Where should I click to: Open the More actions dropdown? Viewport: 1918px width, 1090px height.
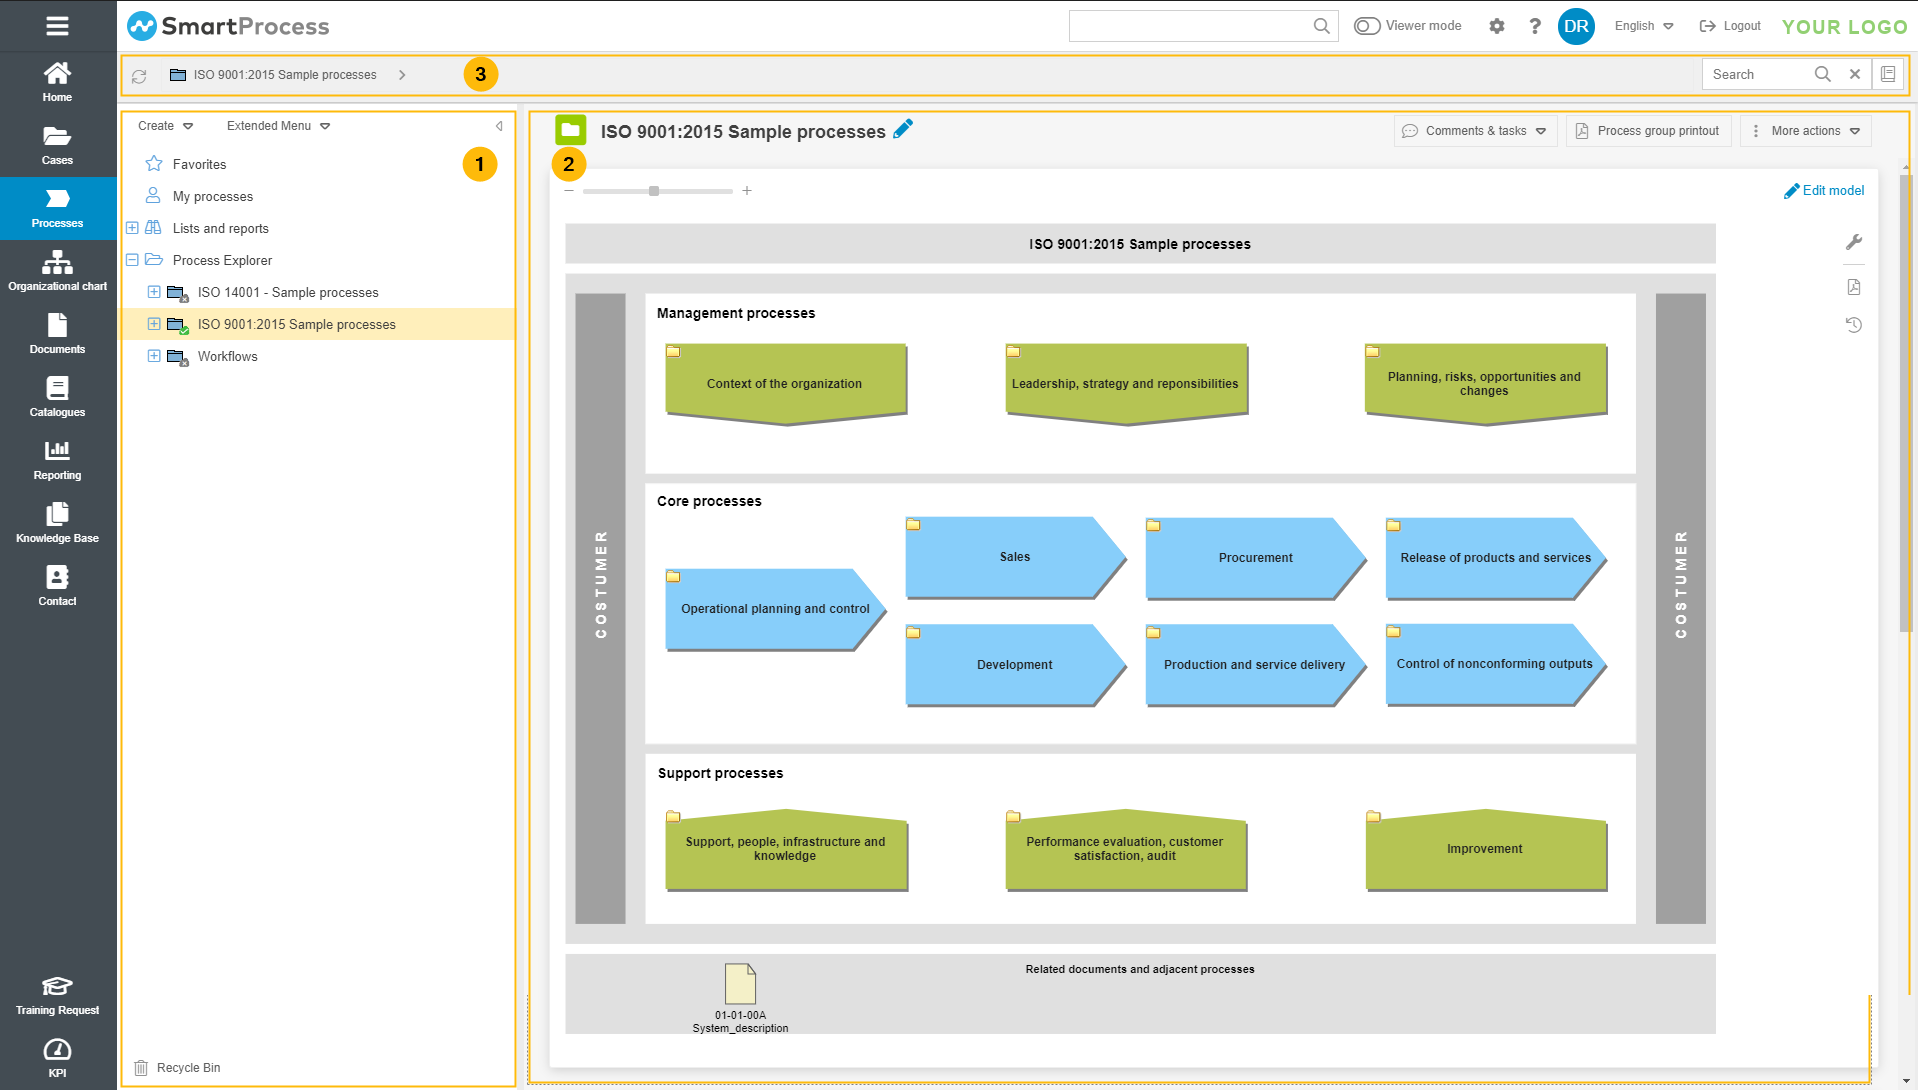click(1806, 131)
